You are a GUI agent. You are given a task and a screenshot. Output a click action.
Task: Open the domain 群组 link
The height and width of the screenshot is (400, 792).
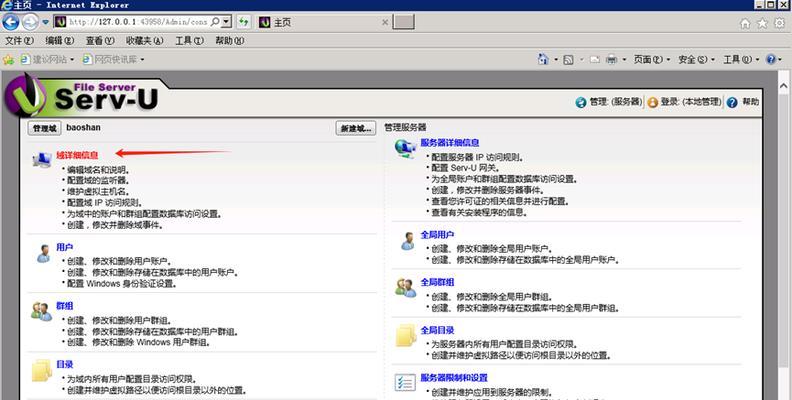coord(64,306)
